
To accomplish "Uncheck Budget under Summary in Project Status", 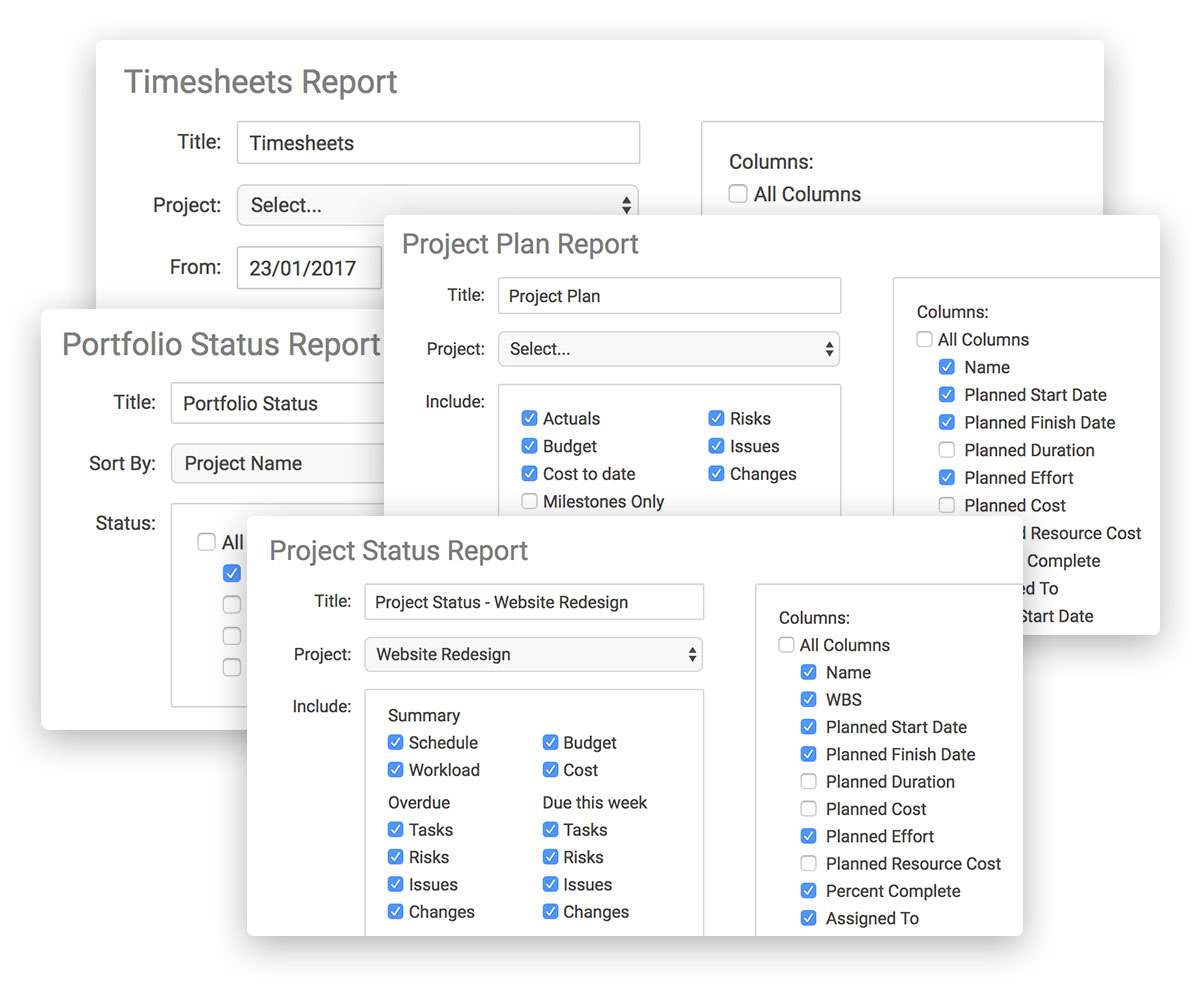I will 551,743.
